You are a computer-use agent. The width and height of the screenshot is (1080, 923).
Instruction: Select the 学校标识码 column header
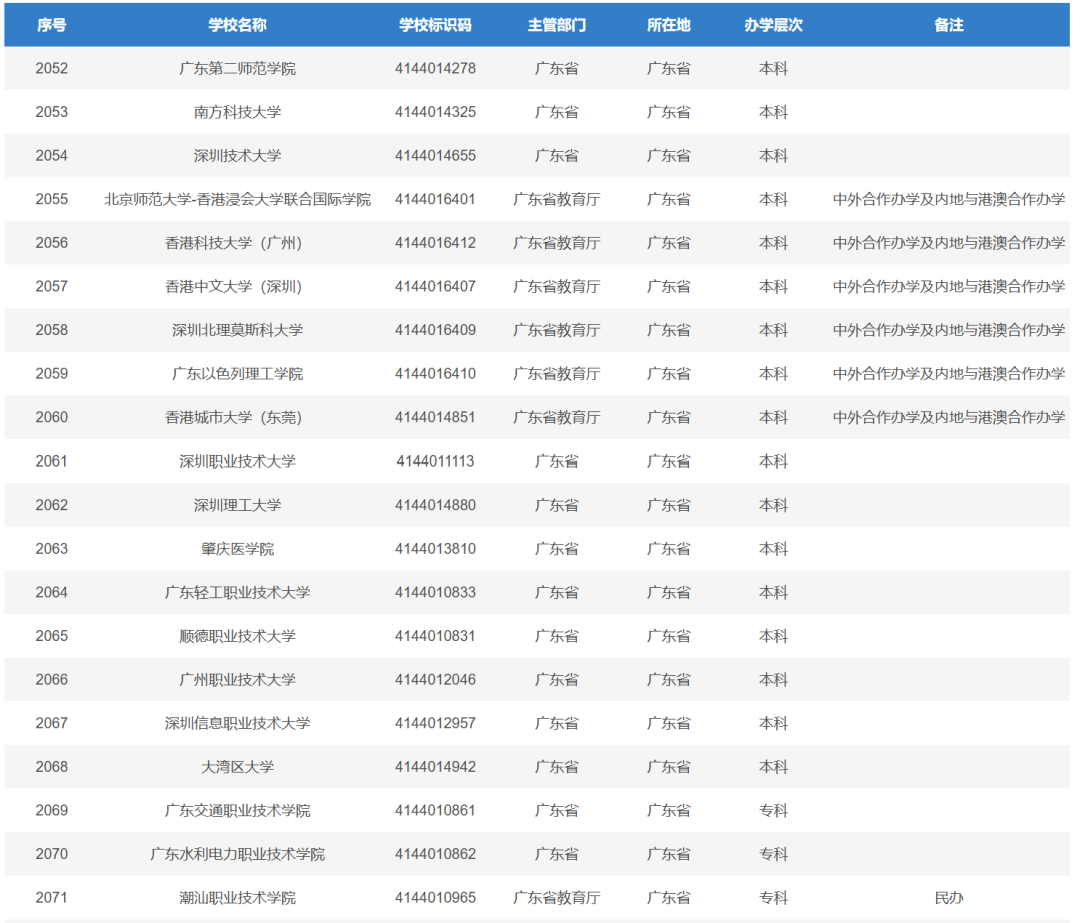pos(435,25)
